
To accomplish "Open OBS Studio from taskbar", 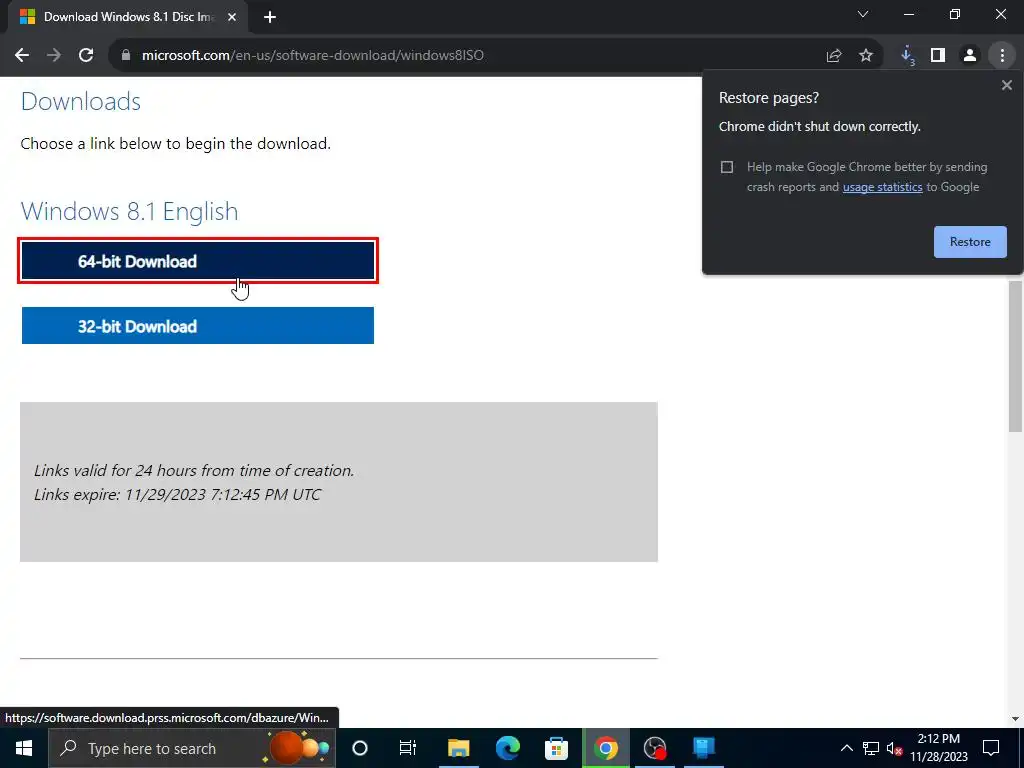I will (655, 748).
